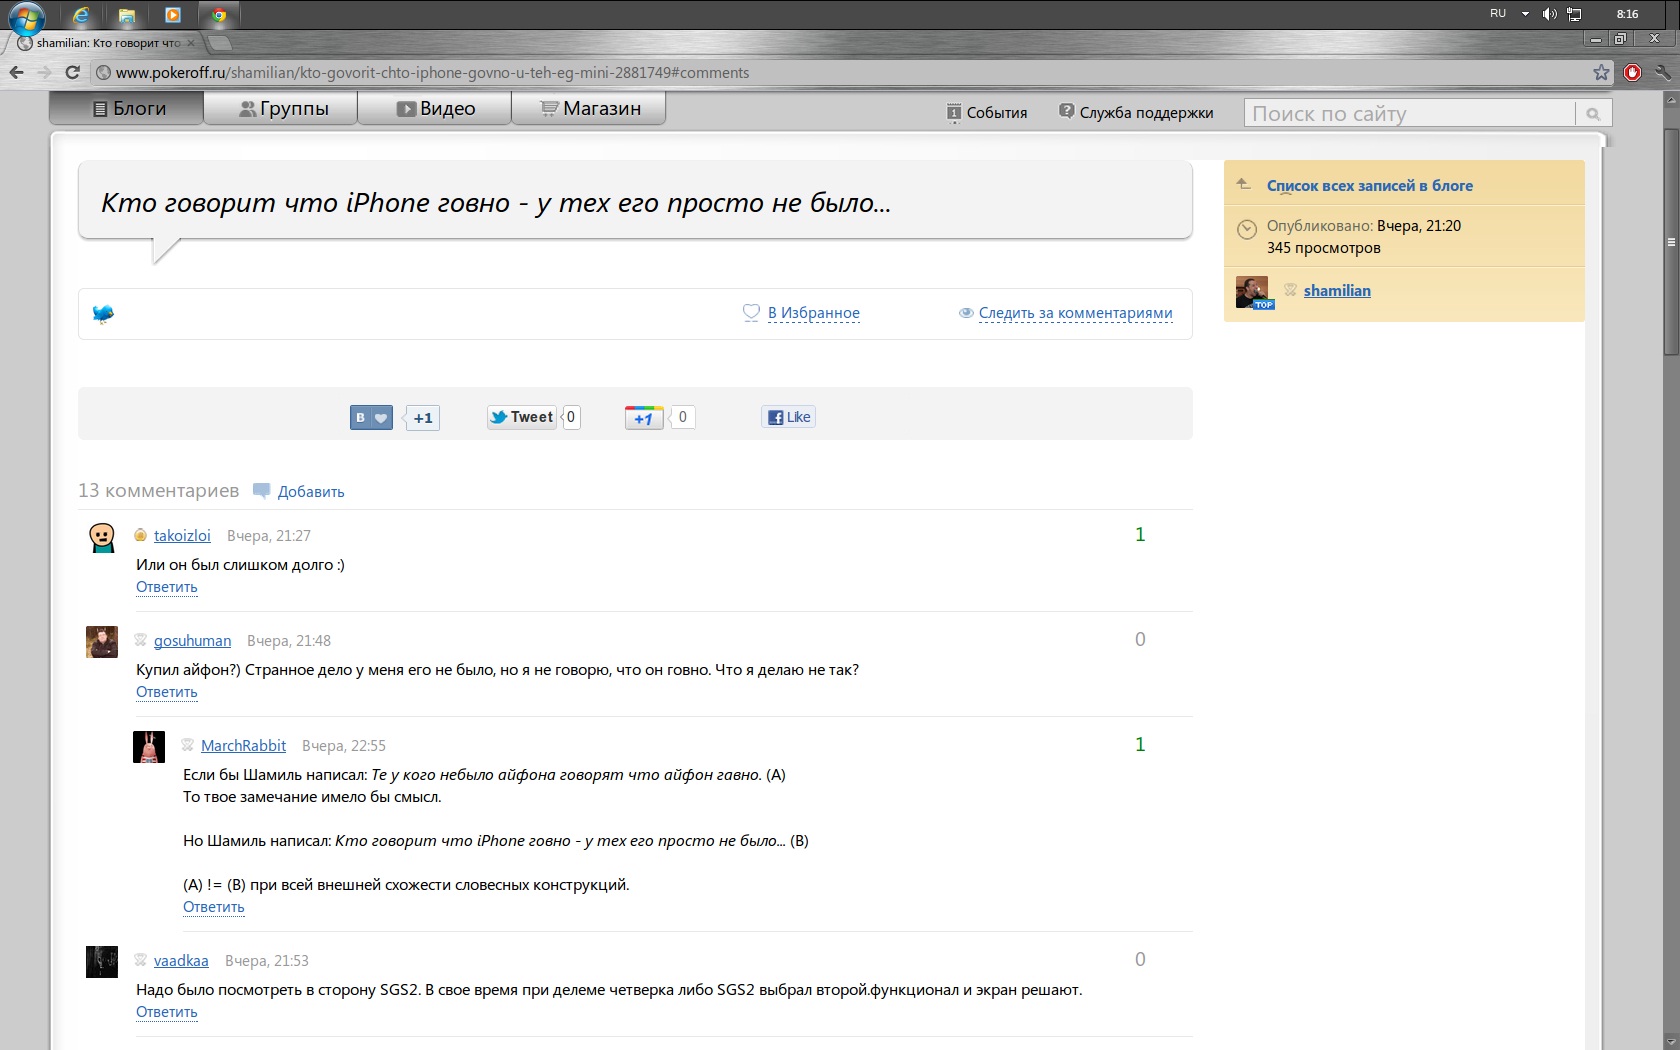Open Chrome wrench settings menu
The height and width of the screenshot is (1050, 1680).
coord(1662,72)
